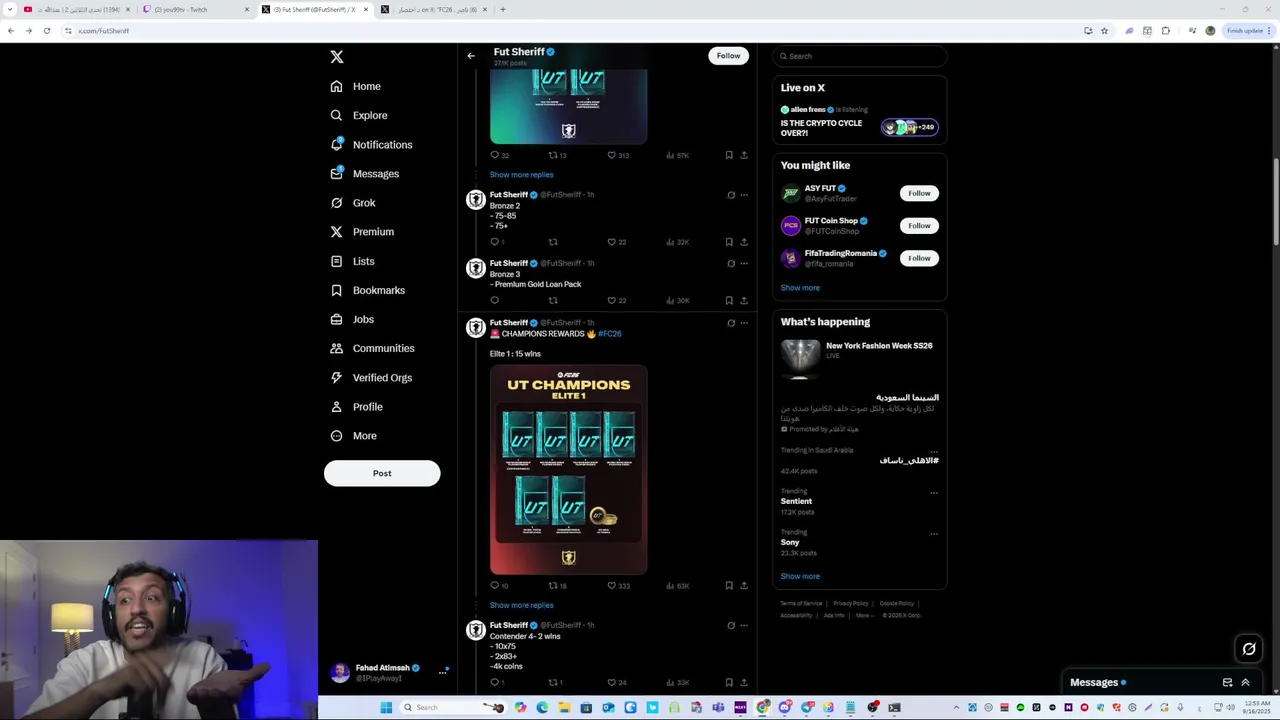Click the new message compose icon
The width and height of the screenshot is (1280, 720).
coord(1227,683)
